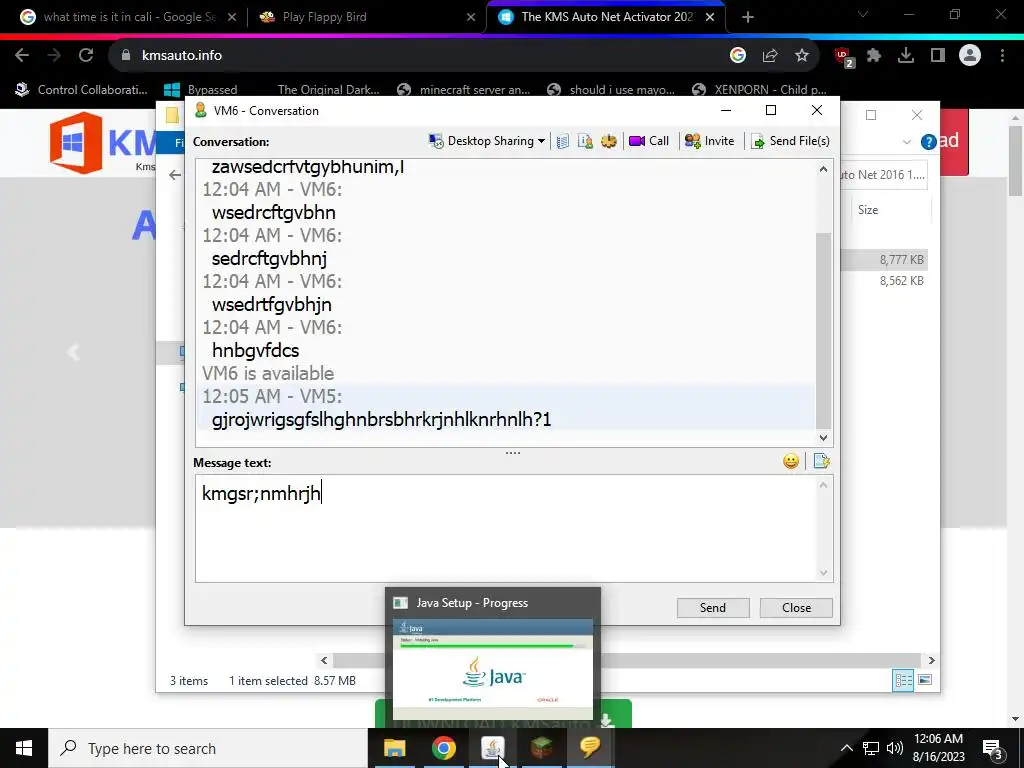The height and width of the screenshot is (768, 1024).
Task: Open the volume control in the tray
Action: coord(895,748)
